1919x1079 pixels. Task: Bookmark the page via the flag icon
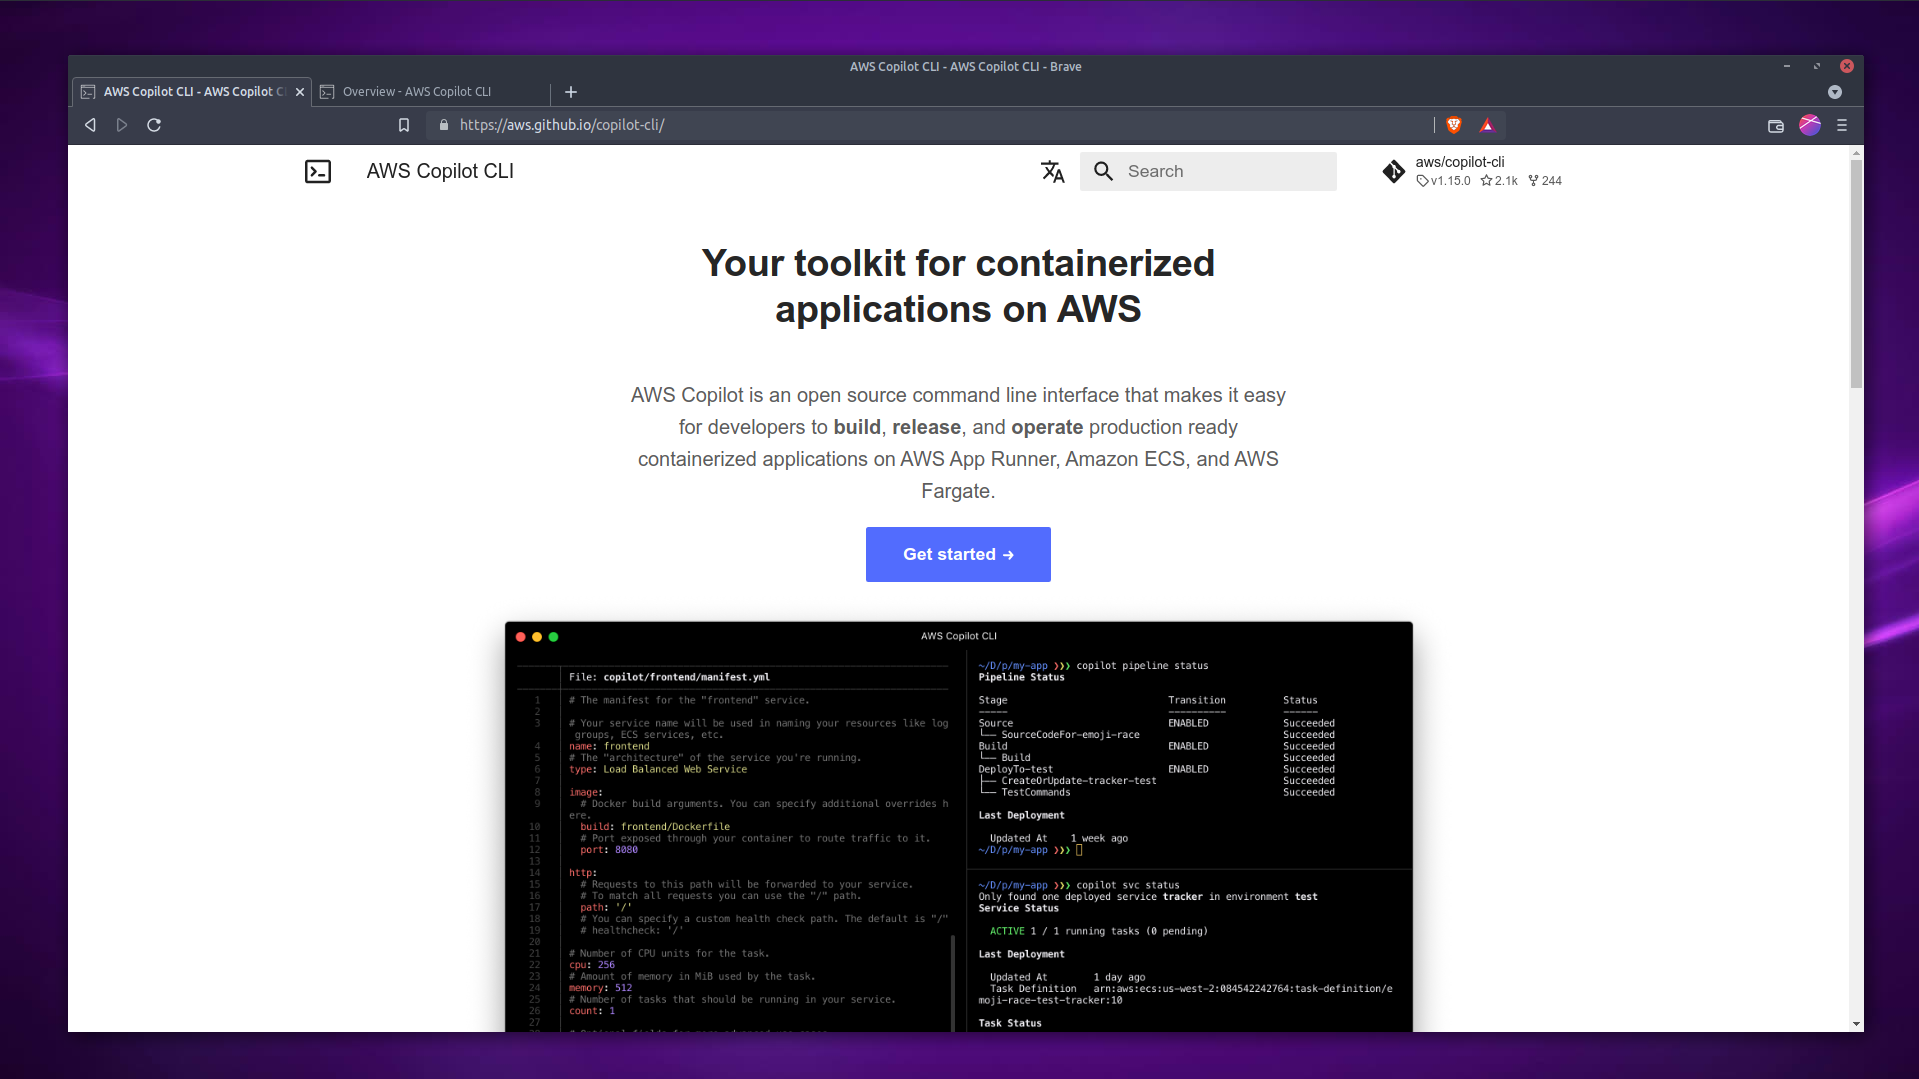click(x=404, y=125)
